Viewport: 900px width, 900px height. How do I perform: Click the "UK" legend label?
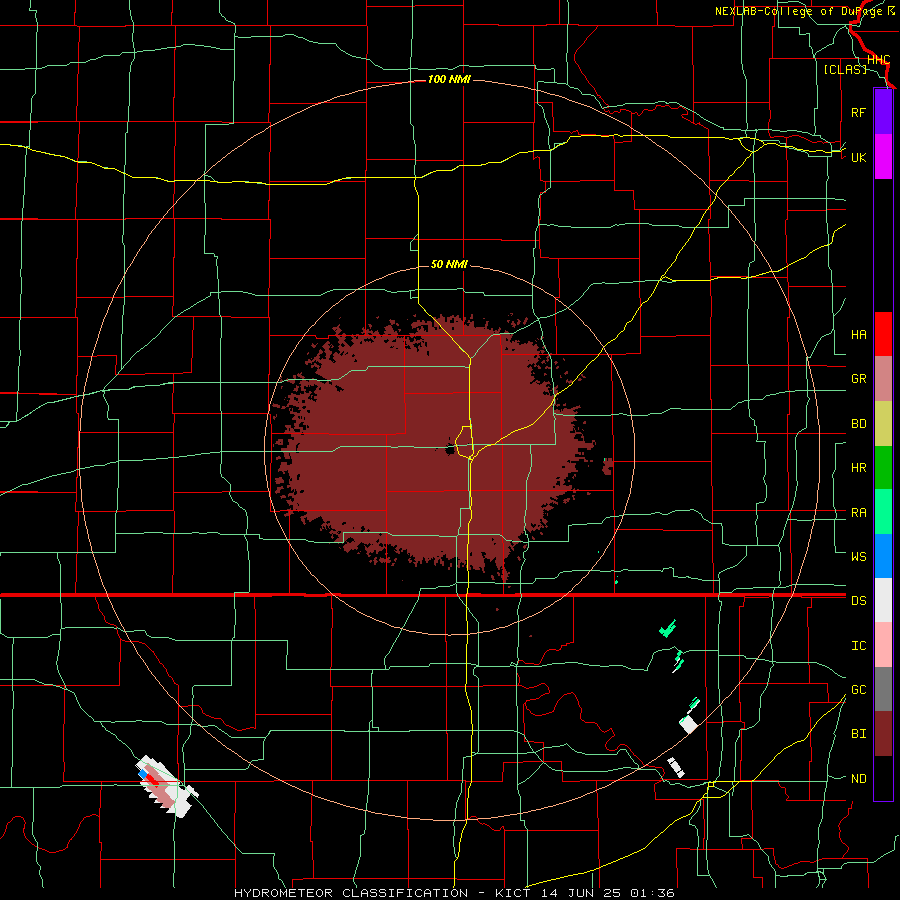click(858, 157)
